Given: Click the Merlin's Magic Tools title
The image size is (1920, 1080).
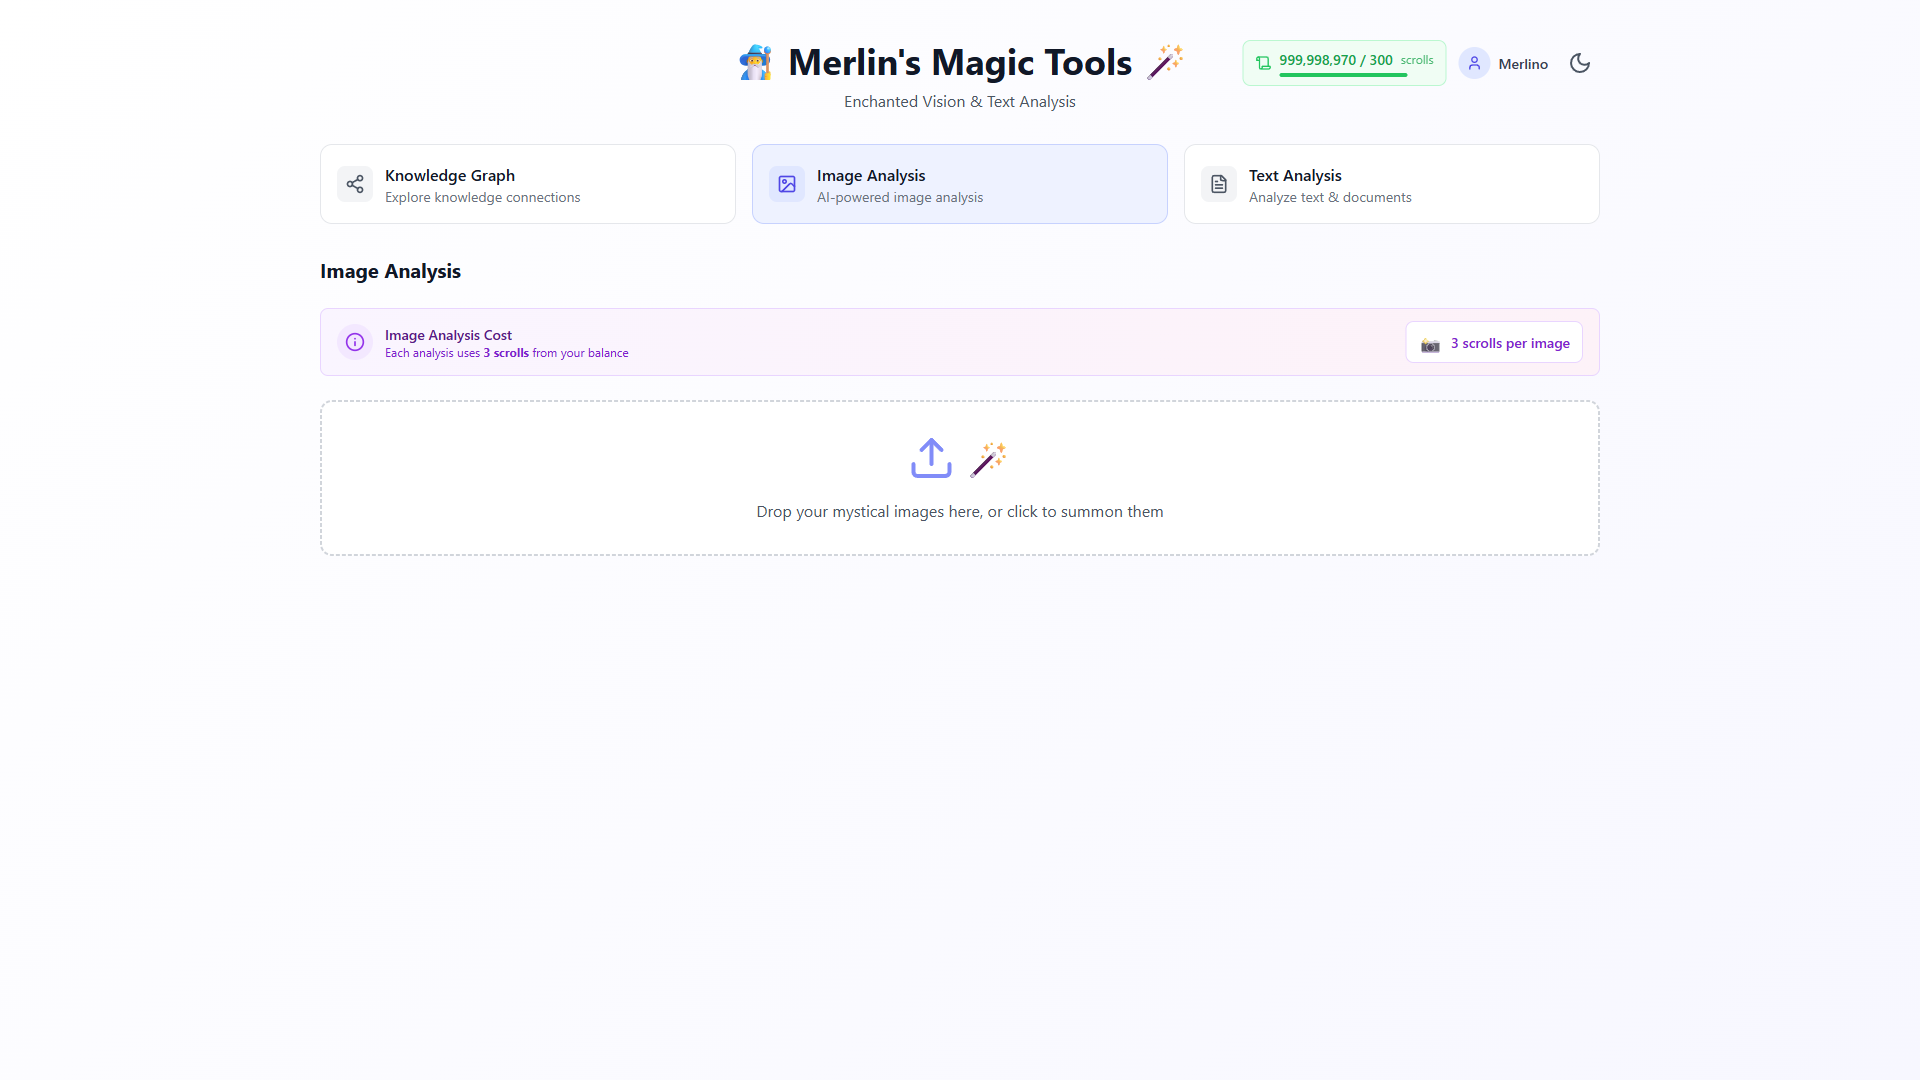Looking at the screenshot, I should 960,62.
